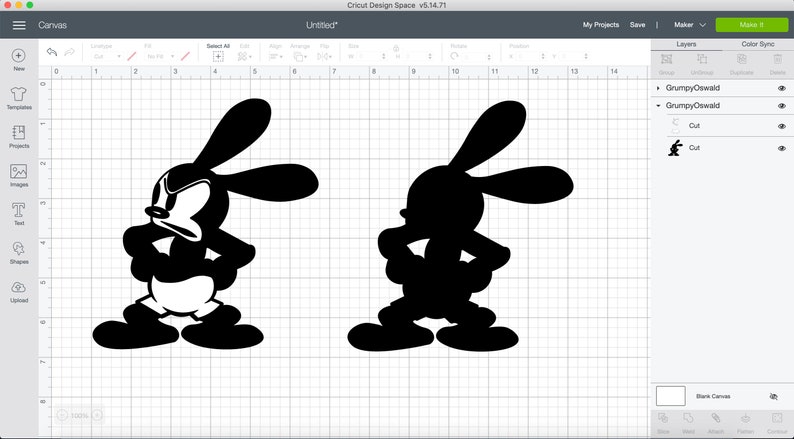Open the Fill dropdown
The height and width of the screenshot is (439, 794).
161,56
